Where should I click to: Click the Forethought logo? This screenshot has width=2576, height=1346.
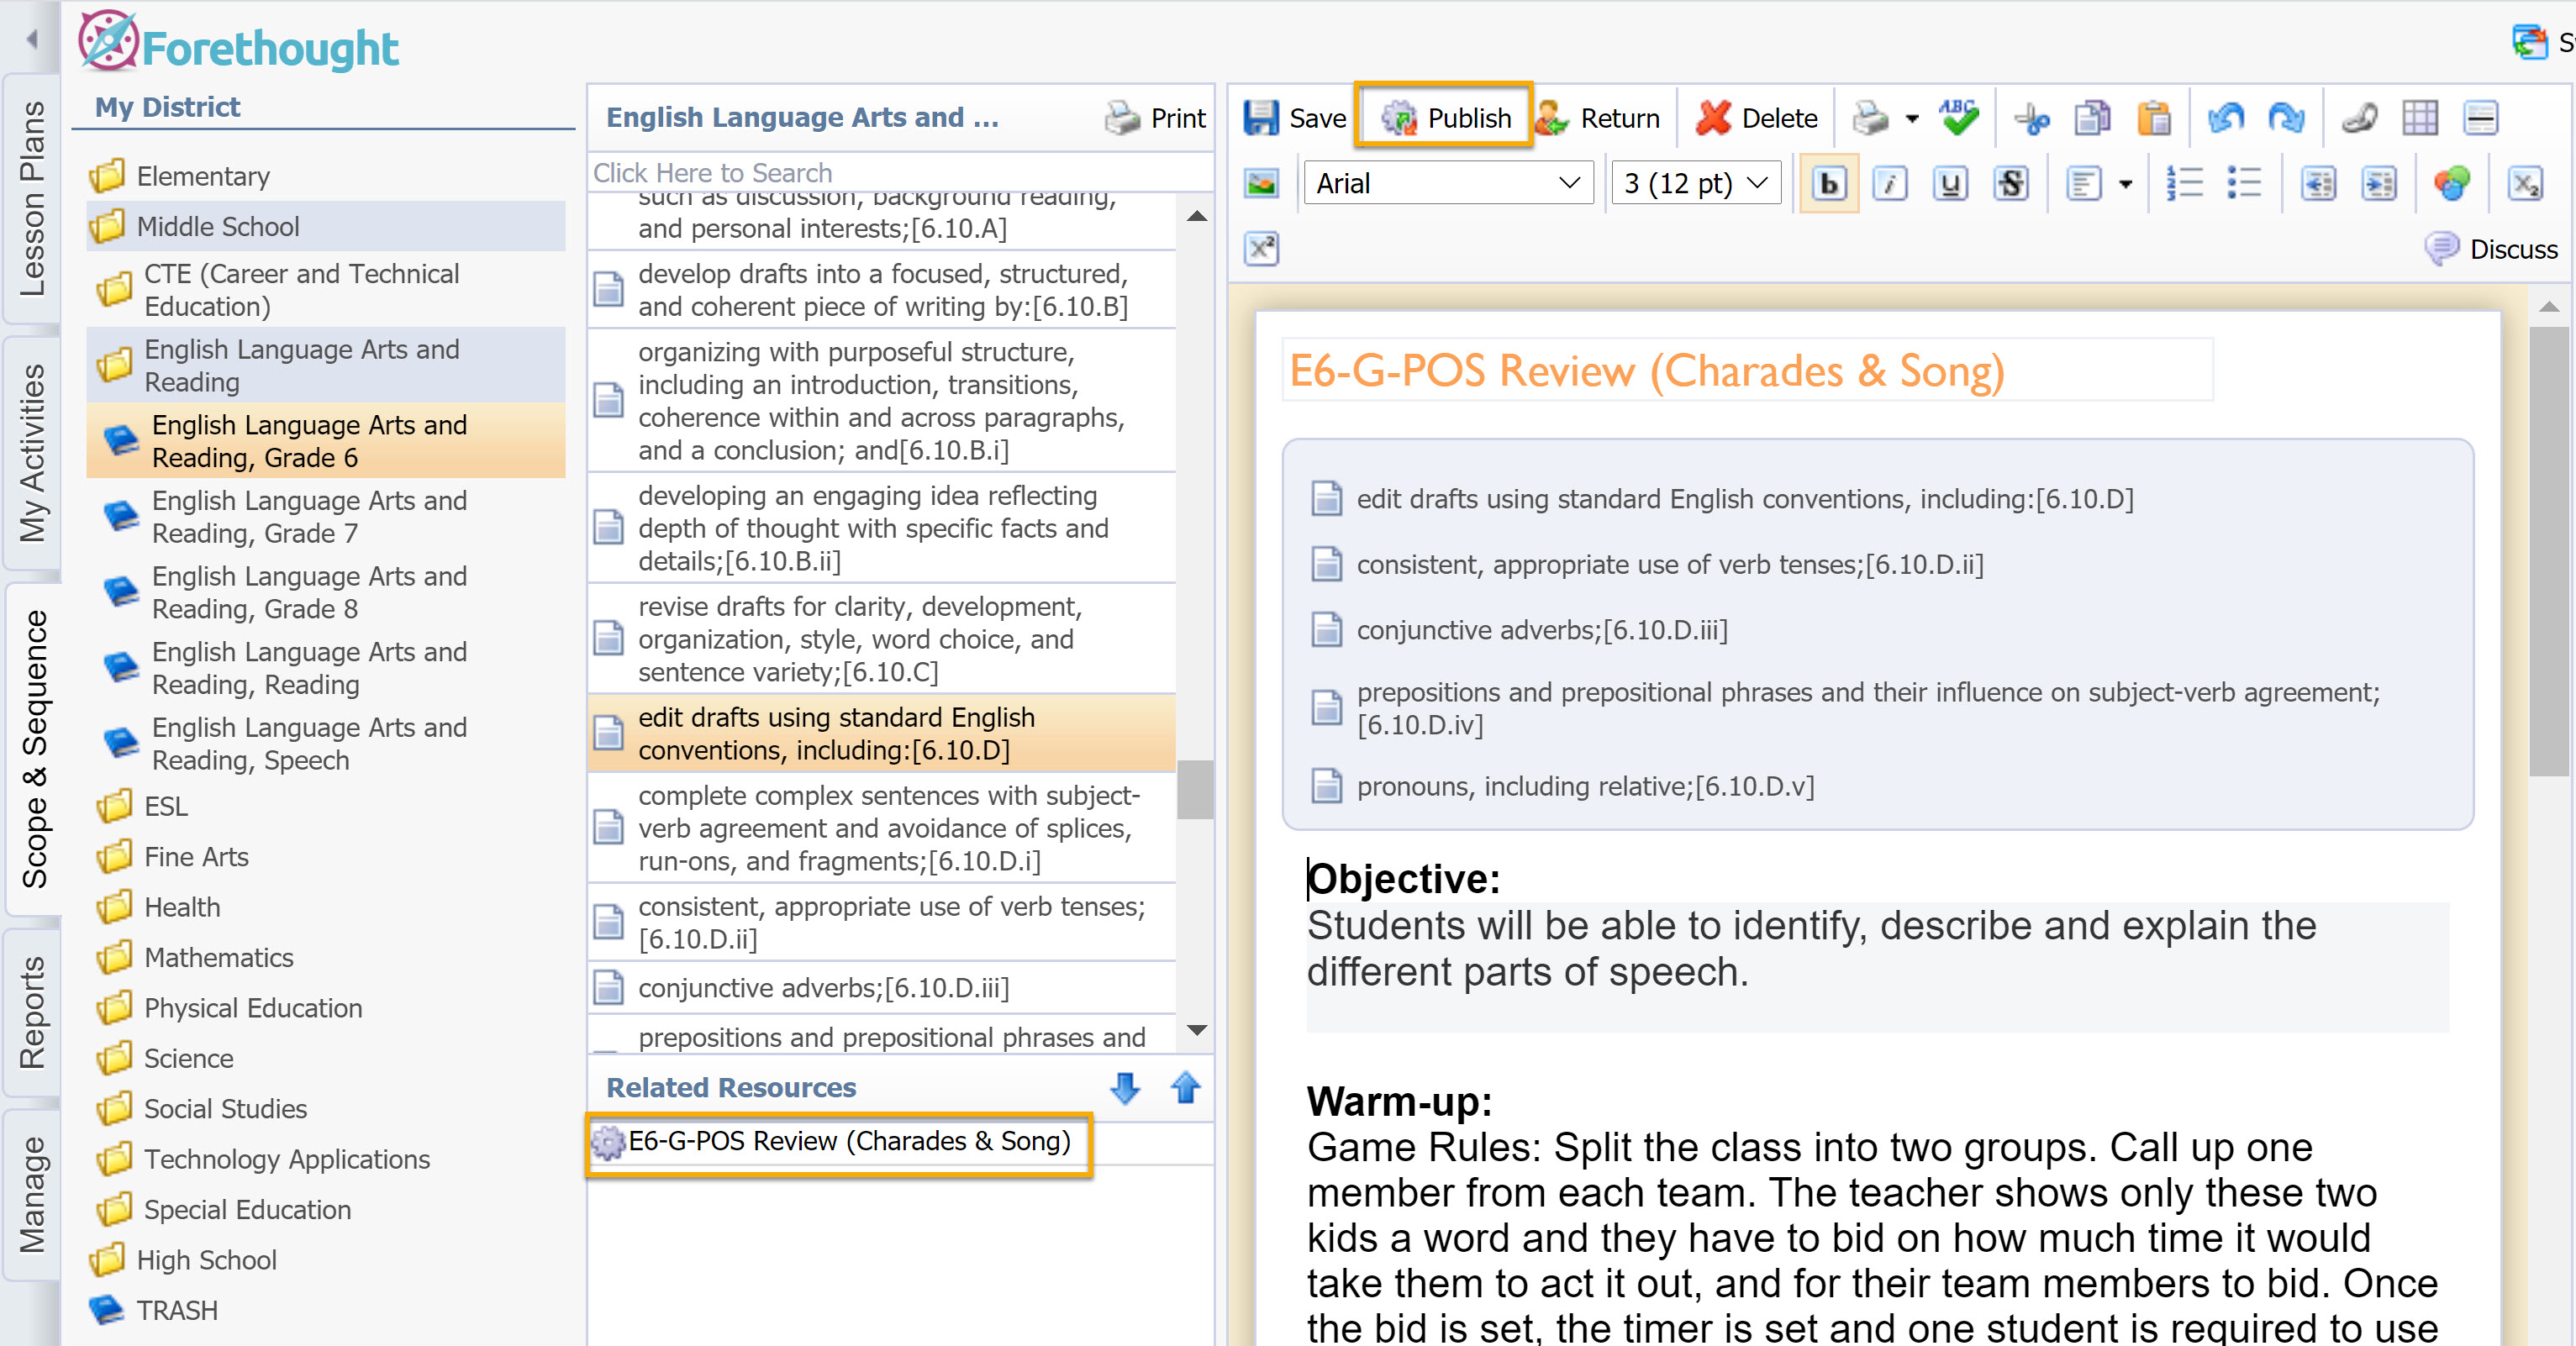pos(238,42)
